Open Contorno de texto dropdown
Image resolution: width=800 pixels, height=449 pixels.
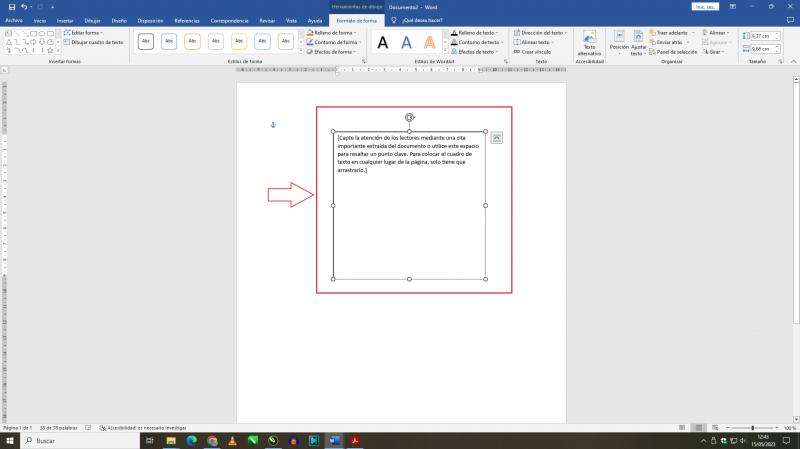477,42
